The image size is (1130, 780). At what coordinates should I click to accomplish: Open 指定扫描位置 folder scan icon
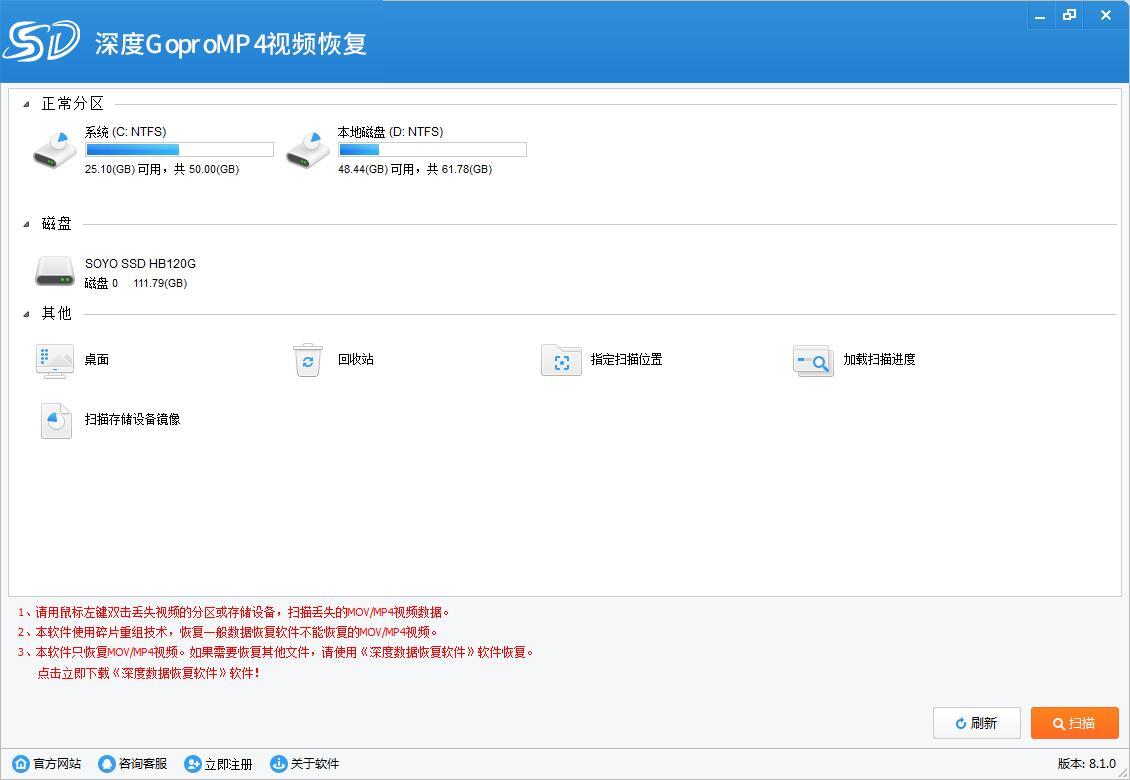point(561,360)
